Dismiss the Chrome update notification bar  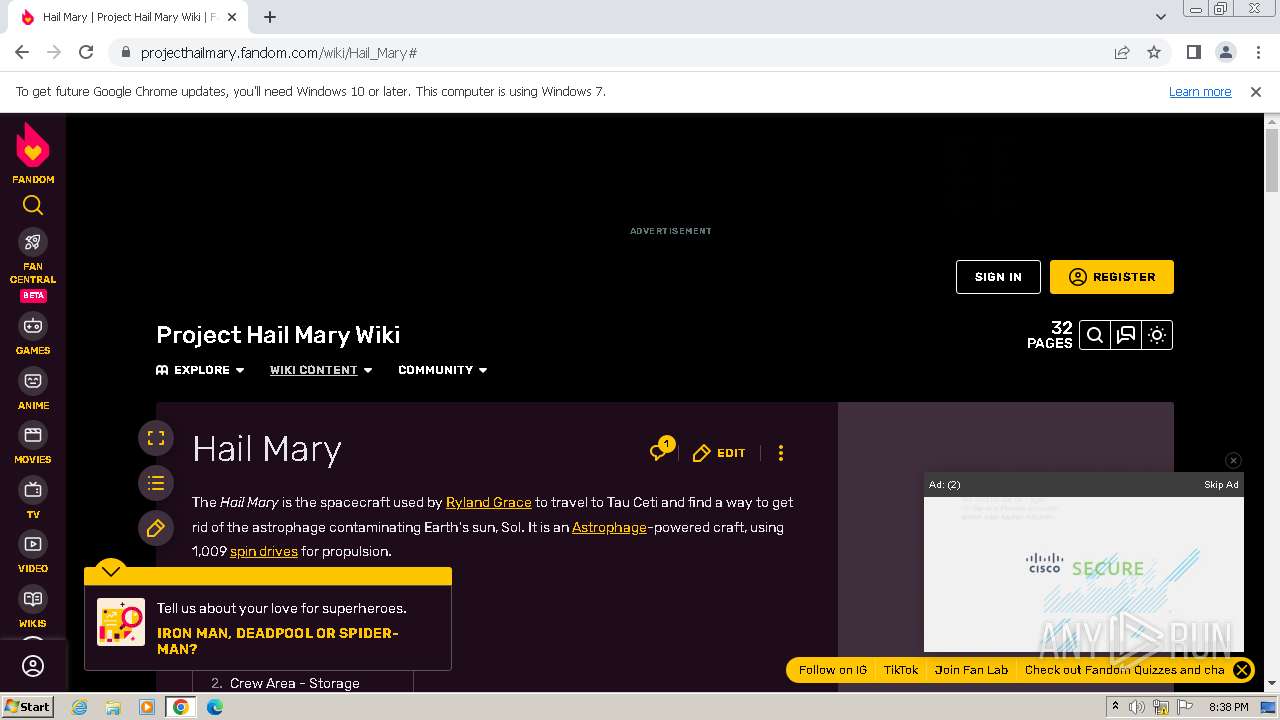click(x=1256, y=92)
